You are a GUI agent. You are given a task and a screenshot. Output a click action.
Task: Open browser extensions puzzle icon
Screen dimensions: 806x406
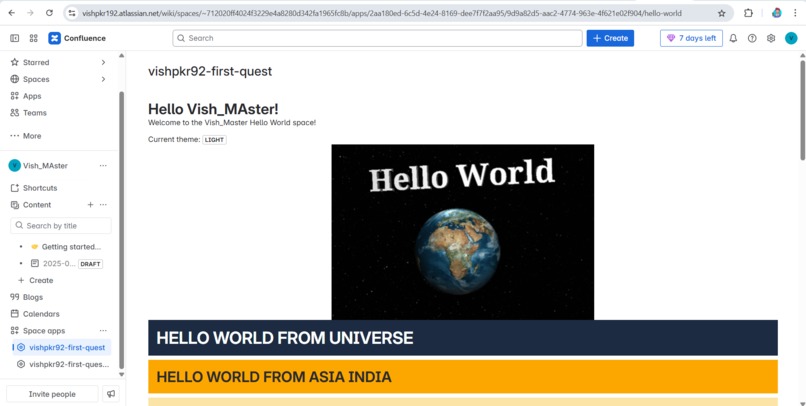(748, 13)
